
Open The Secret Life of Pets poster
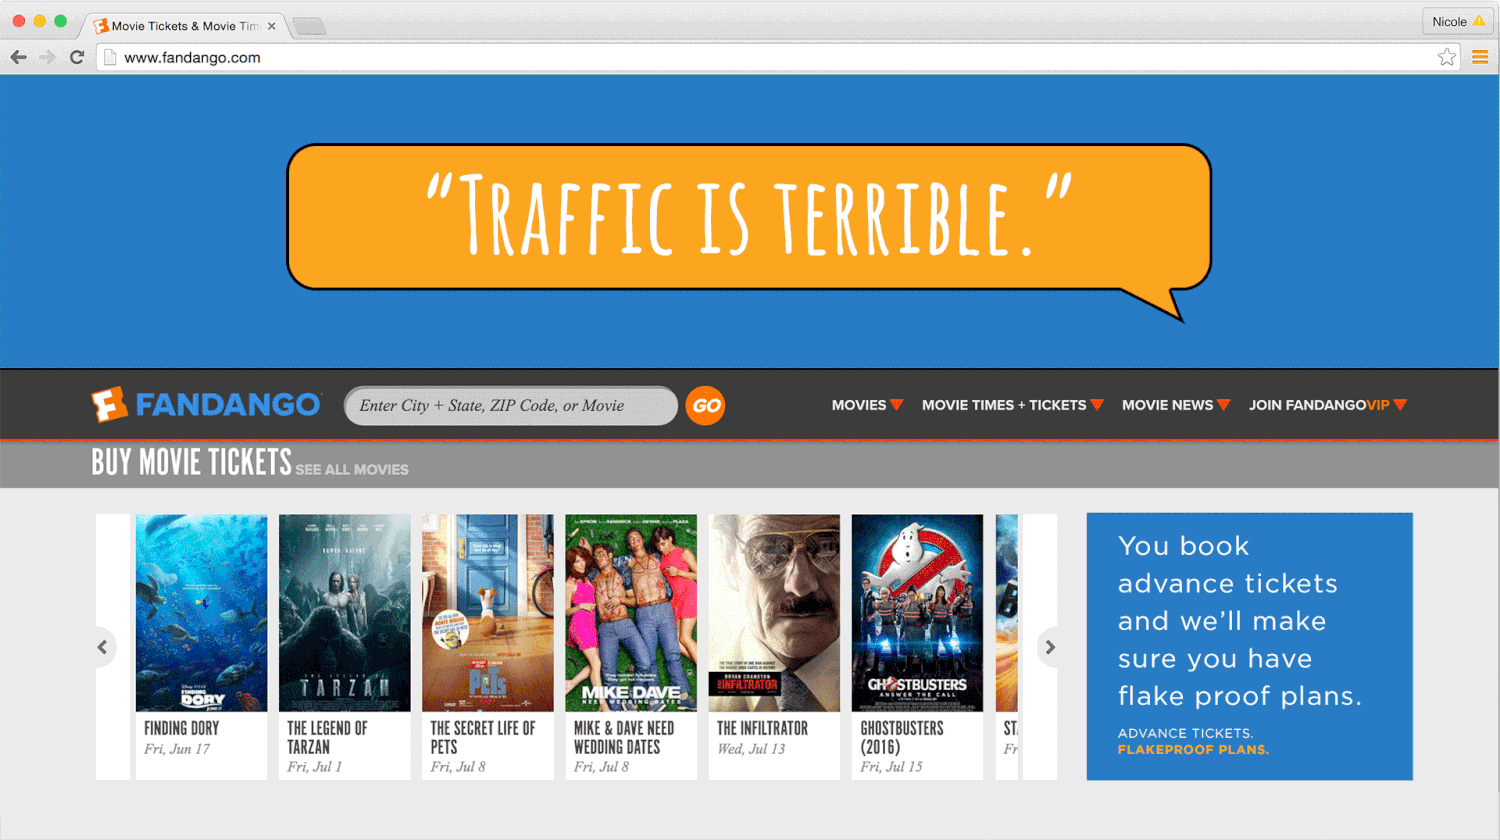coord(487,613)
